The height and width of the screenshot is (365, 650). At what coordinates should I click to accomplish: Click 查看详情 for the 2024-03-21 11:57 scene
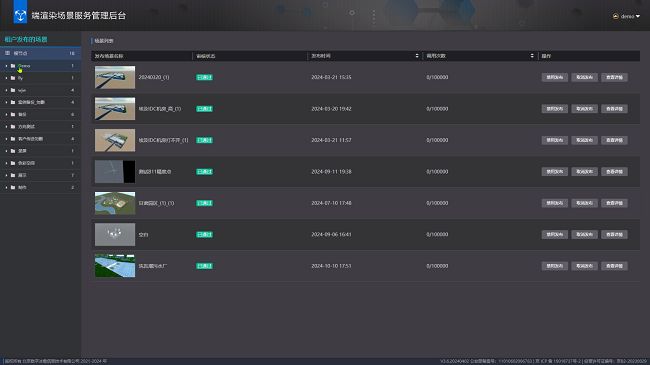[614, 140]
